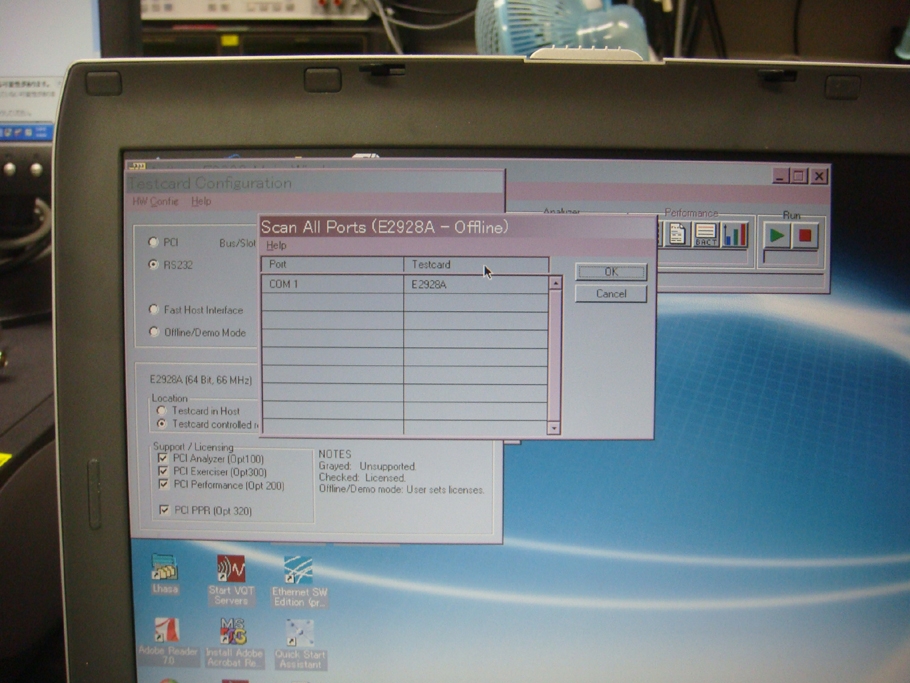Select the Fast Host Interface option

coord(154,309)
